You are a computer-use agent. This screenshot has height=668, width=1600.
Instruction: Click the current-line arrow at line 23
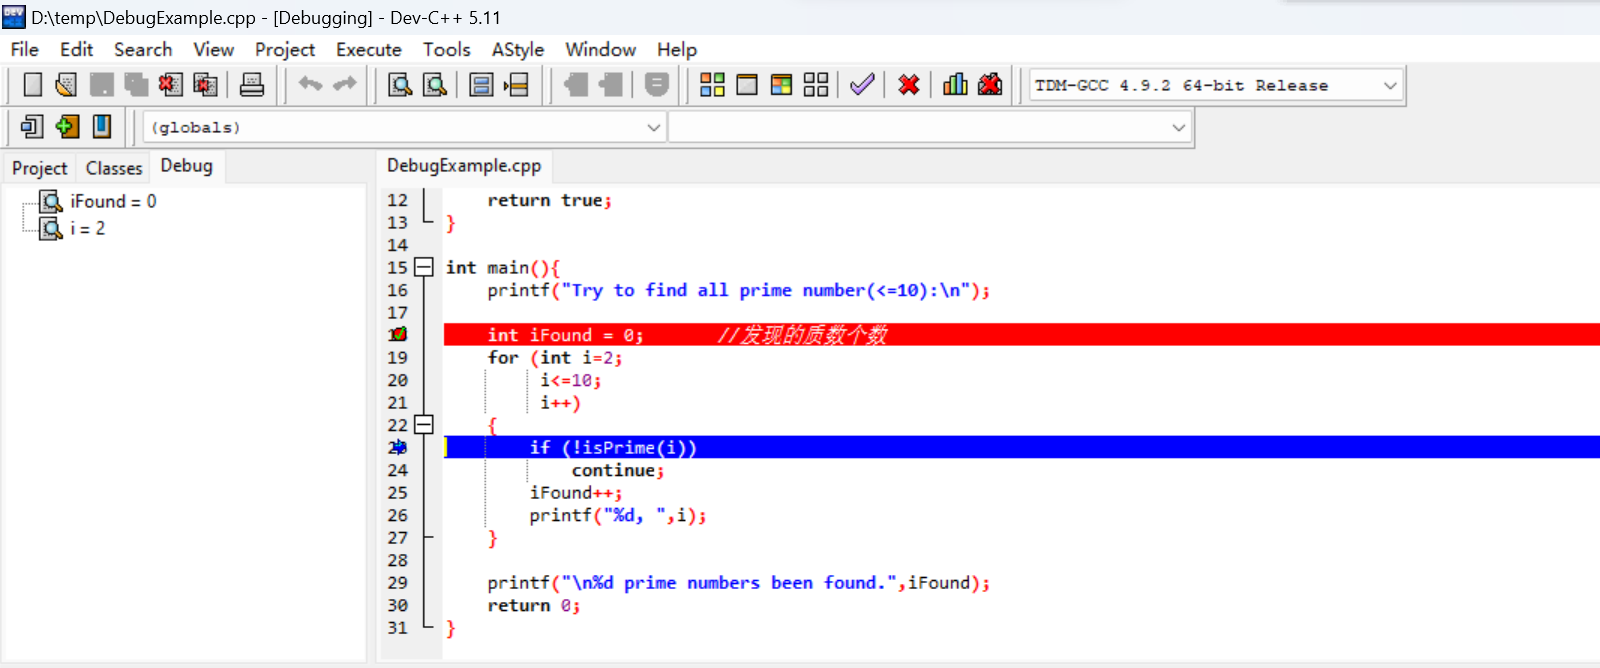[398, 448]
